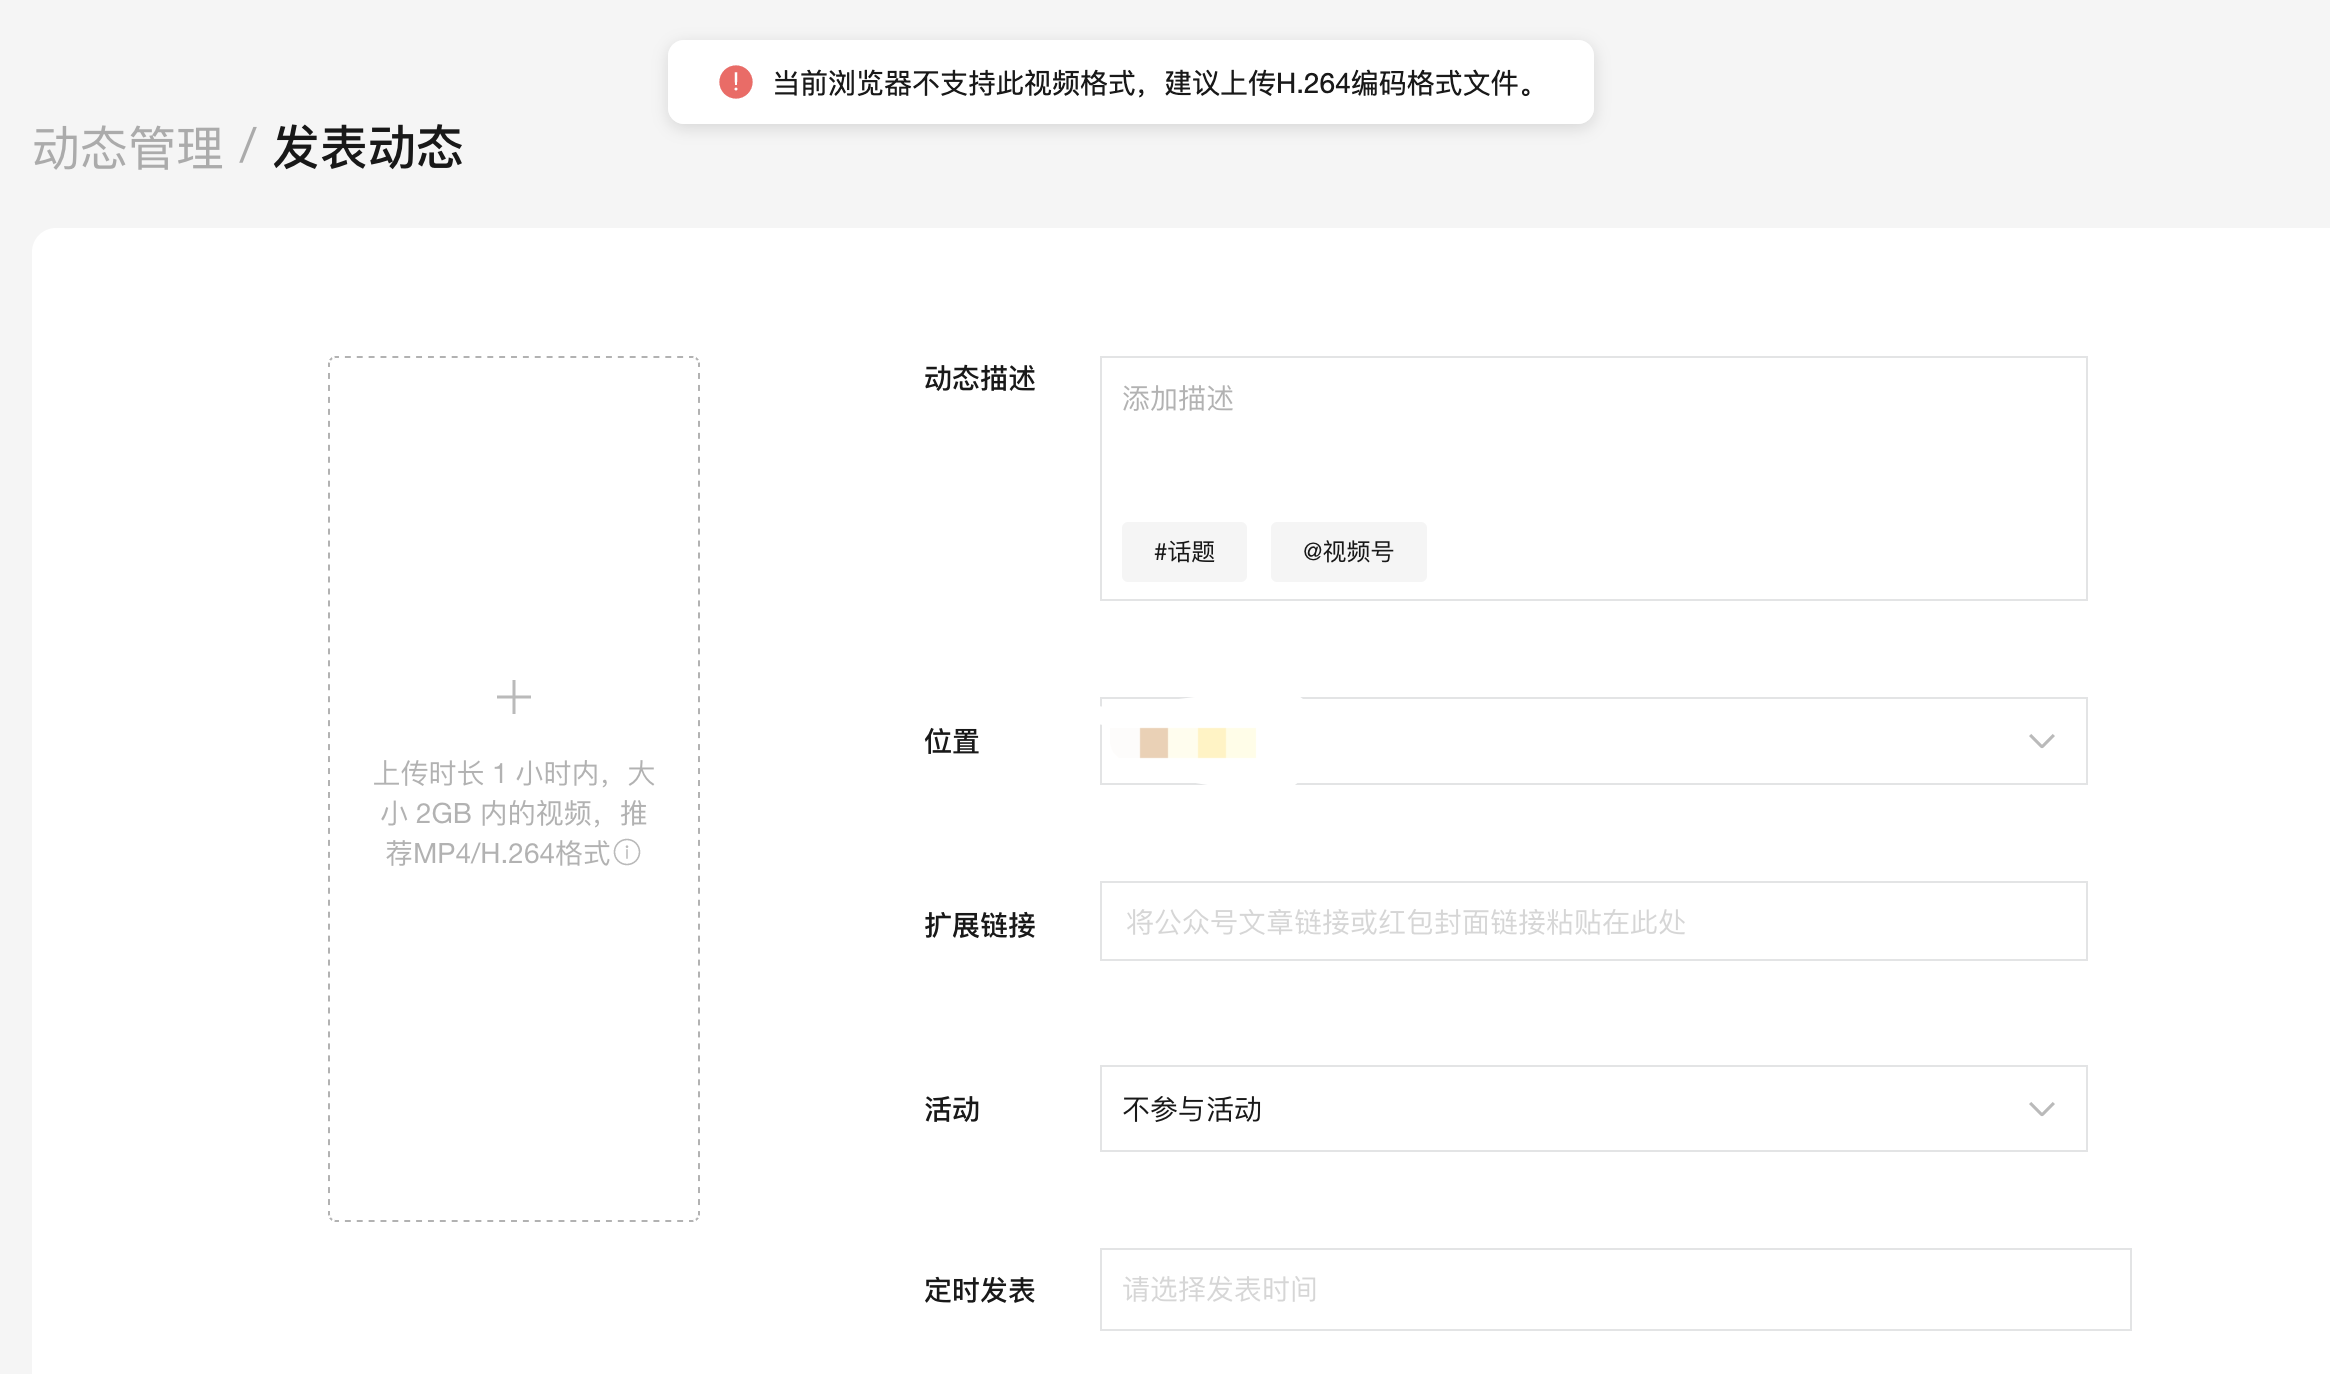
Task: Click the H.264 unsupported format toast message
Action: pos(1153,83)
